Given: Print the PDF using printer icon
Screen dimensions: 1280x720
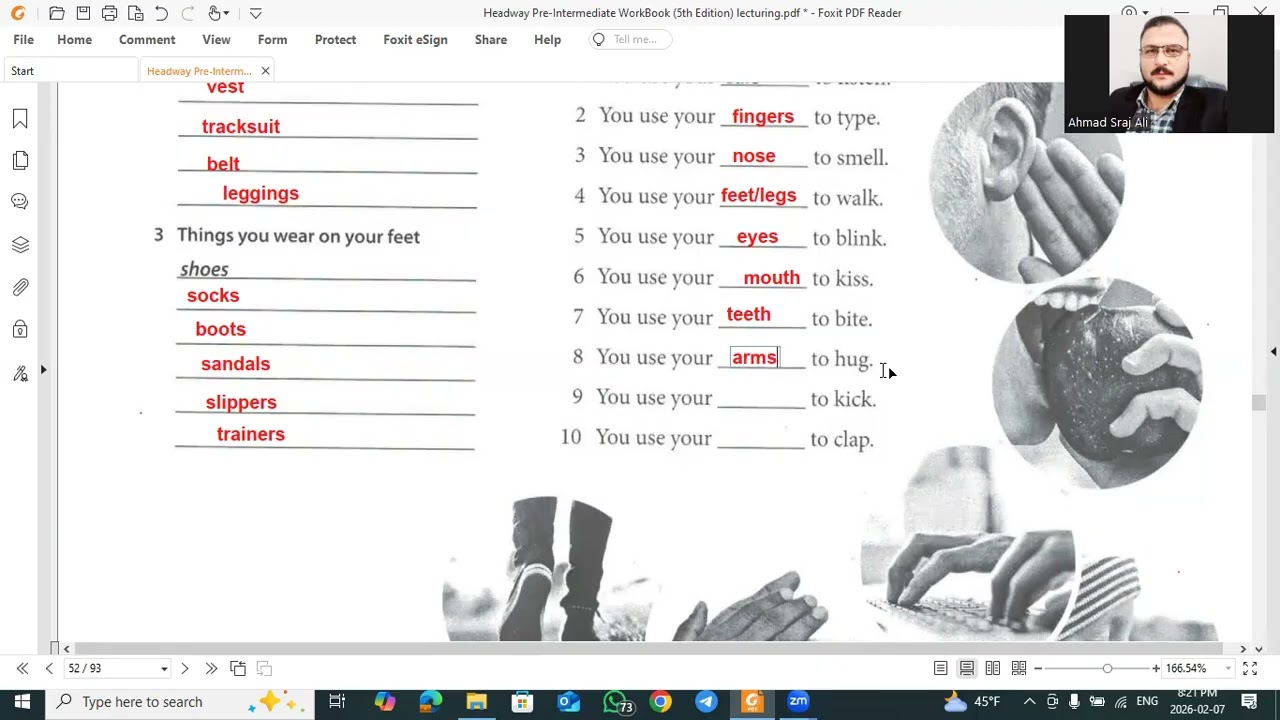Looking at the screenshot, I should pos(109,13).
